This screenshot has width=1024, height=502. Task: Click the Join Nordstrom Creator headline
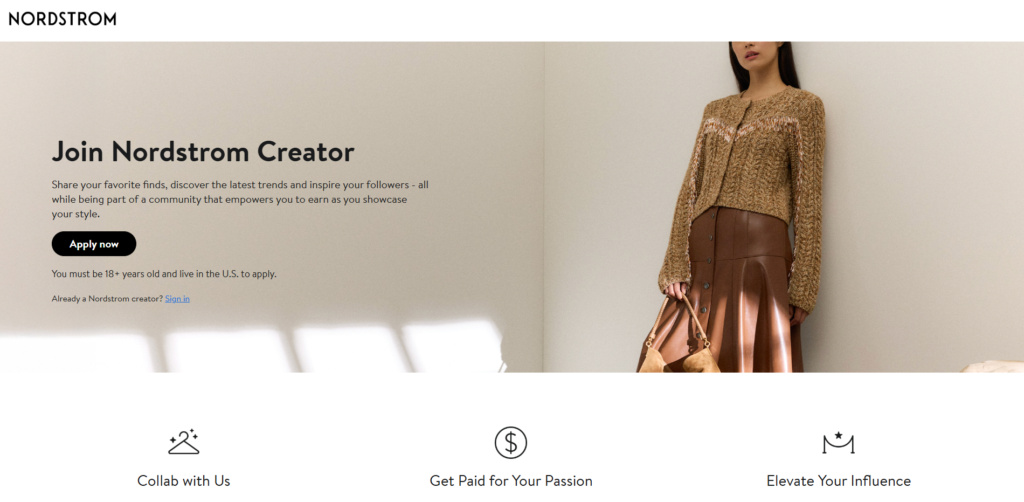pyautogui.click(x=203, y=151)
